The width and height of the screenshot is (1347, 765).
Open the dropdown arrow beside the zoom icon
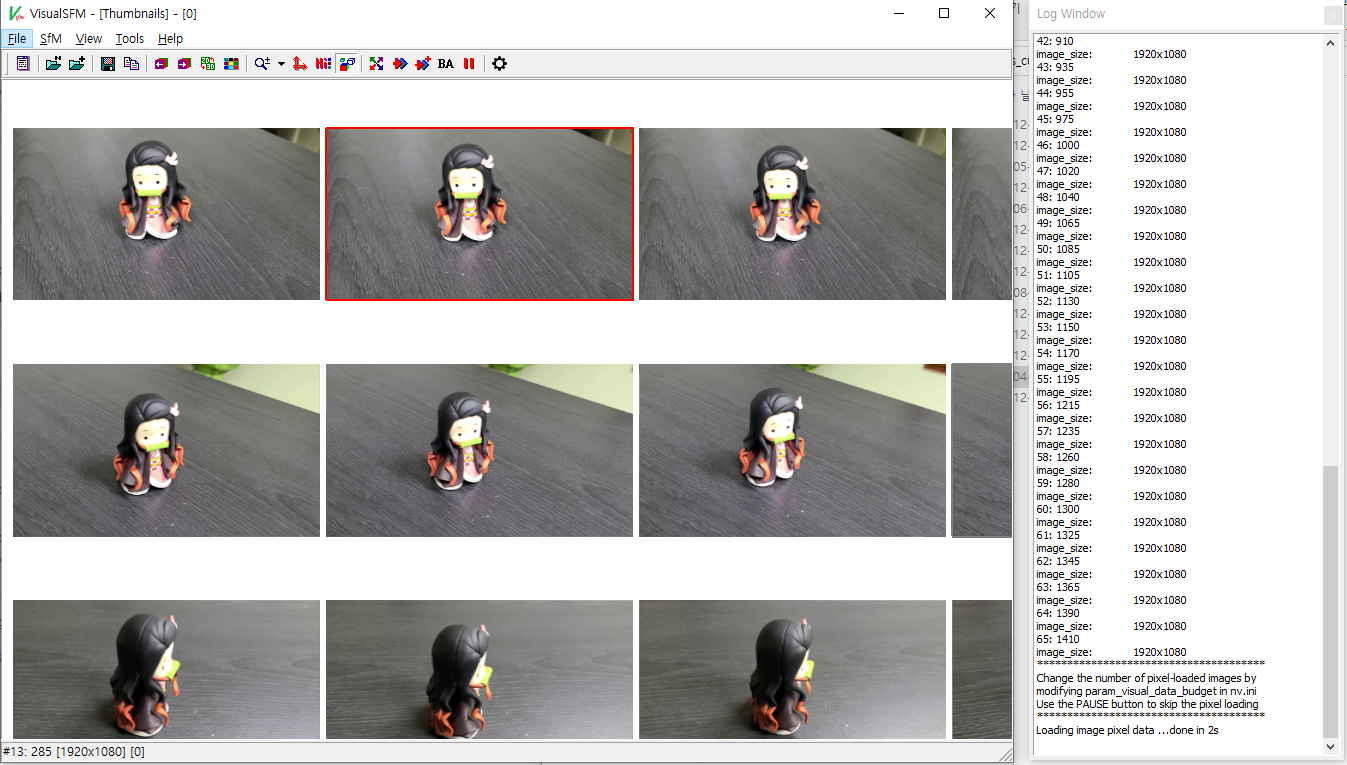tap(281, 63)
